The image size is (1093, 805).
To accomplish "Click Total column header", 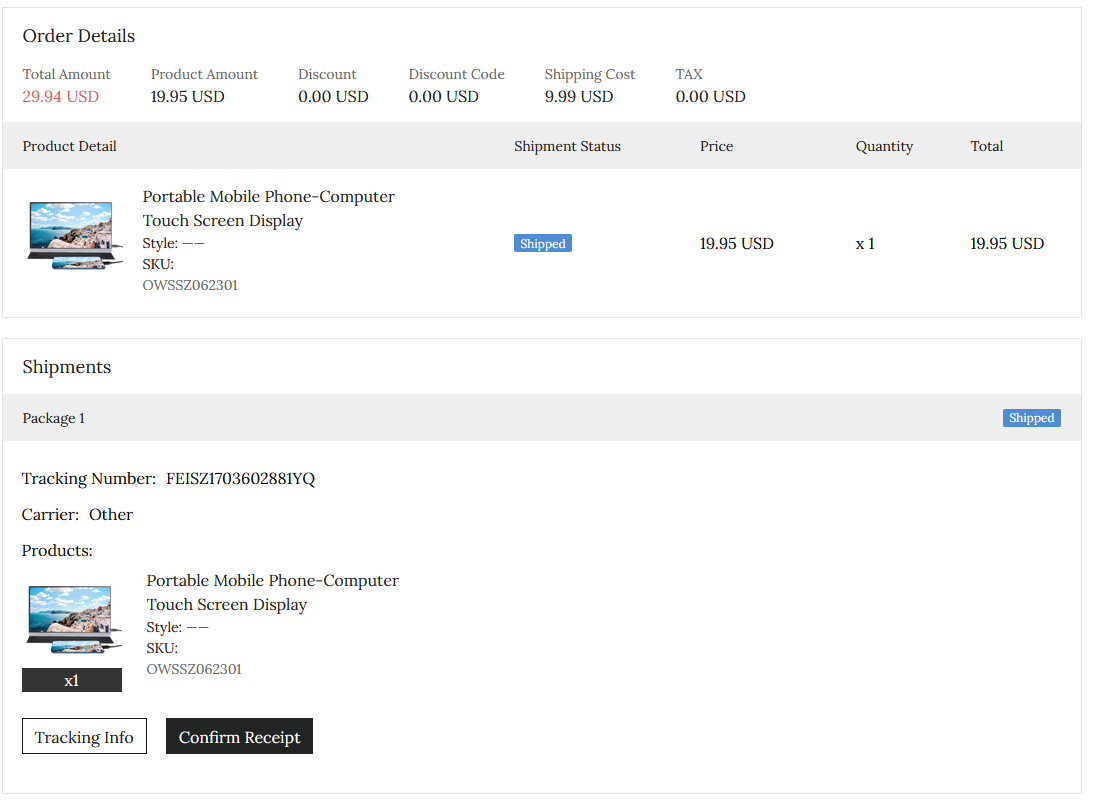I will (x=986, y=146).
